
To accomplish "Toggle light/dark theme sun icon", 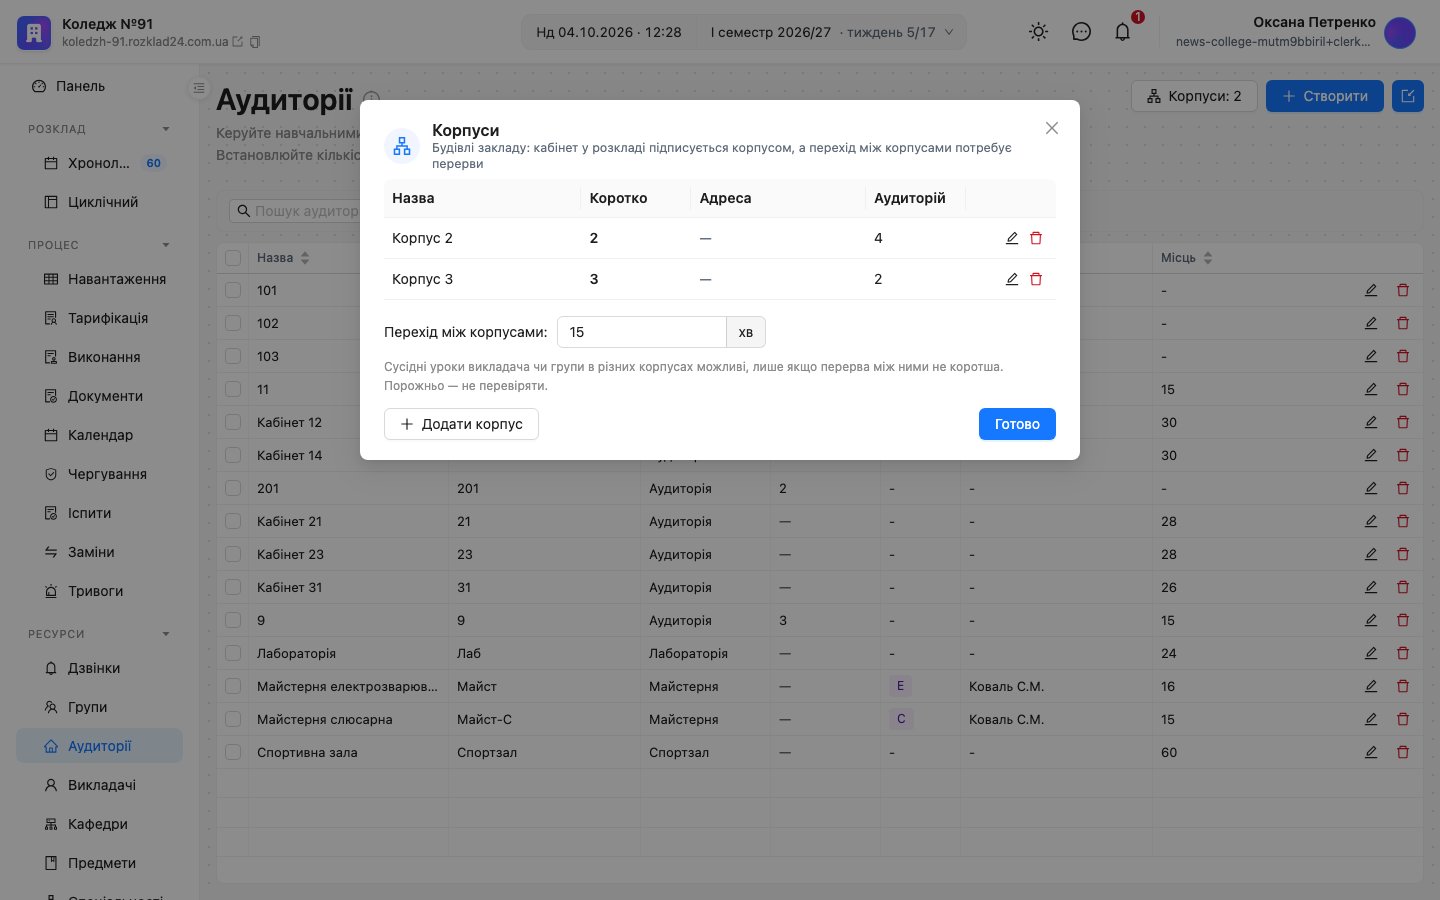I will pyautogui.click(x=1039, y=32).
